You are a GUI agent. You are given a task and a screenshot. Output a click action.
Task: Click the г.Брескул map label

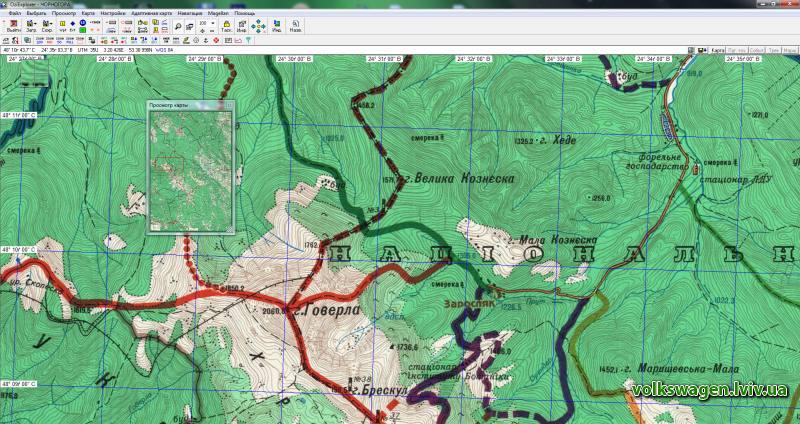tap(382, 390)
